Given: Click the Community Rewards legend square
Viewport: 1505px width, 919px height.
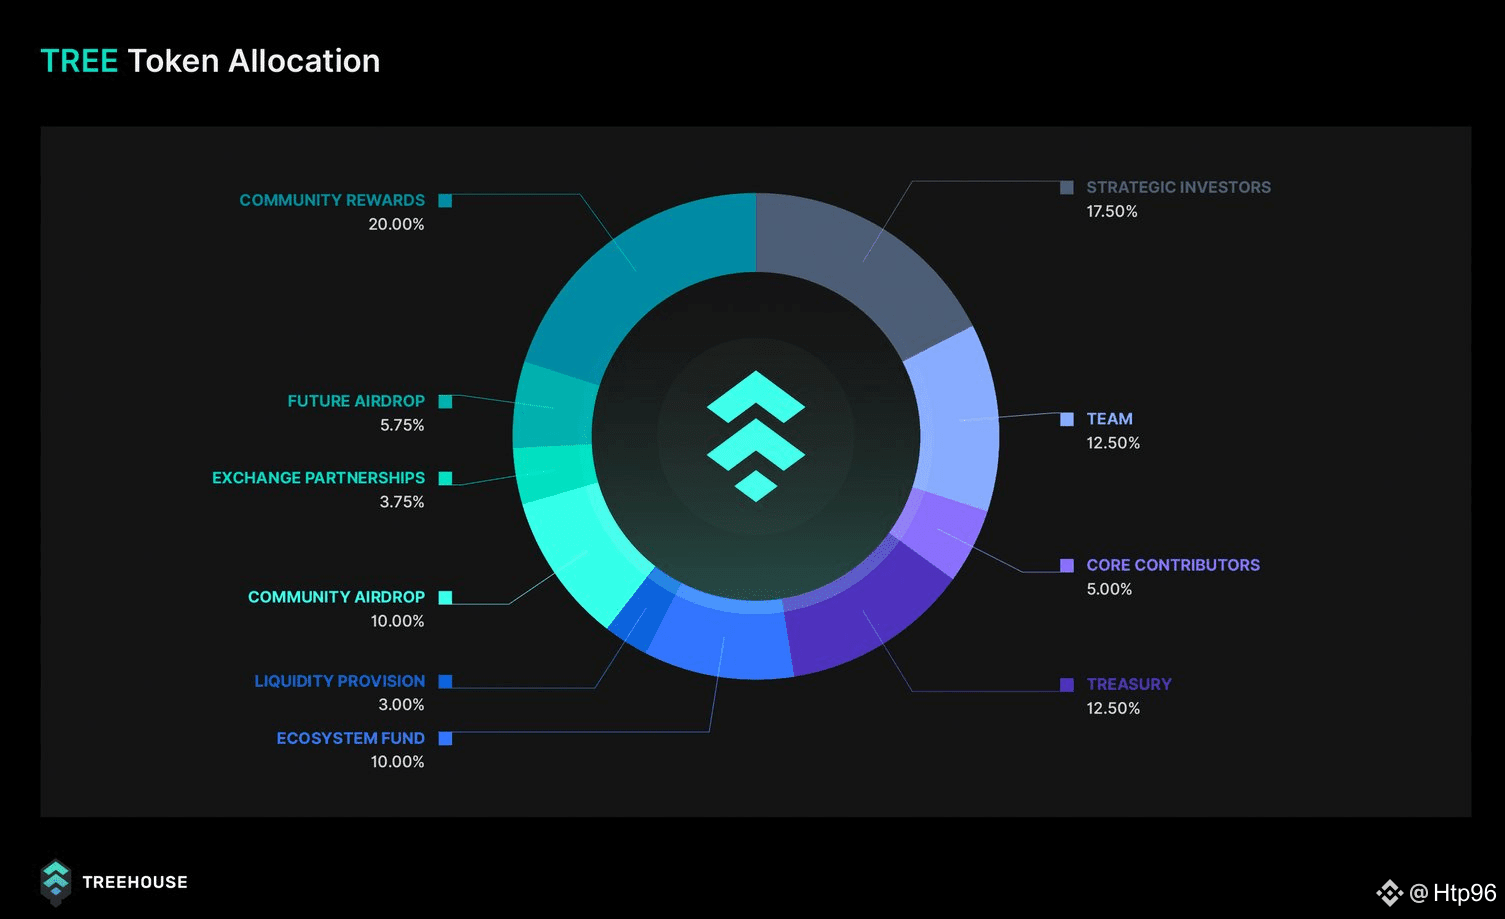Looking at the screenshot, I should coord(445,201).
